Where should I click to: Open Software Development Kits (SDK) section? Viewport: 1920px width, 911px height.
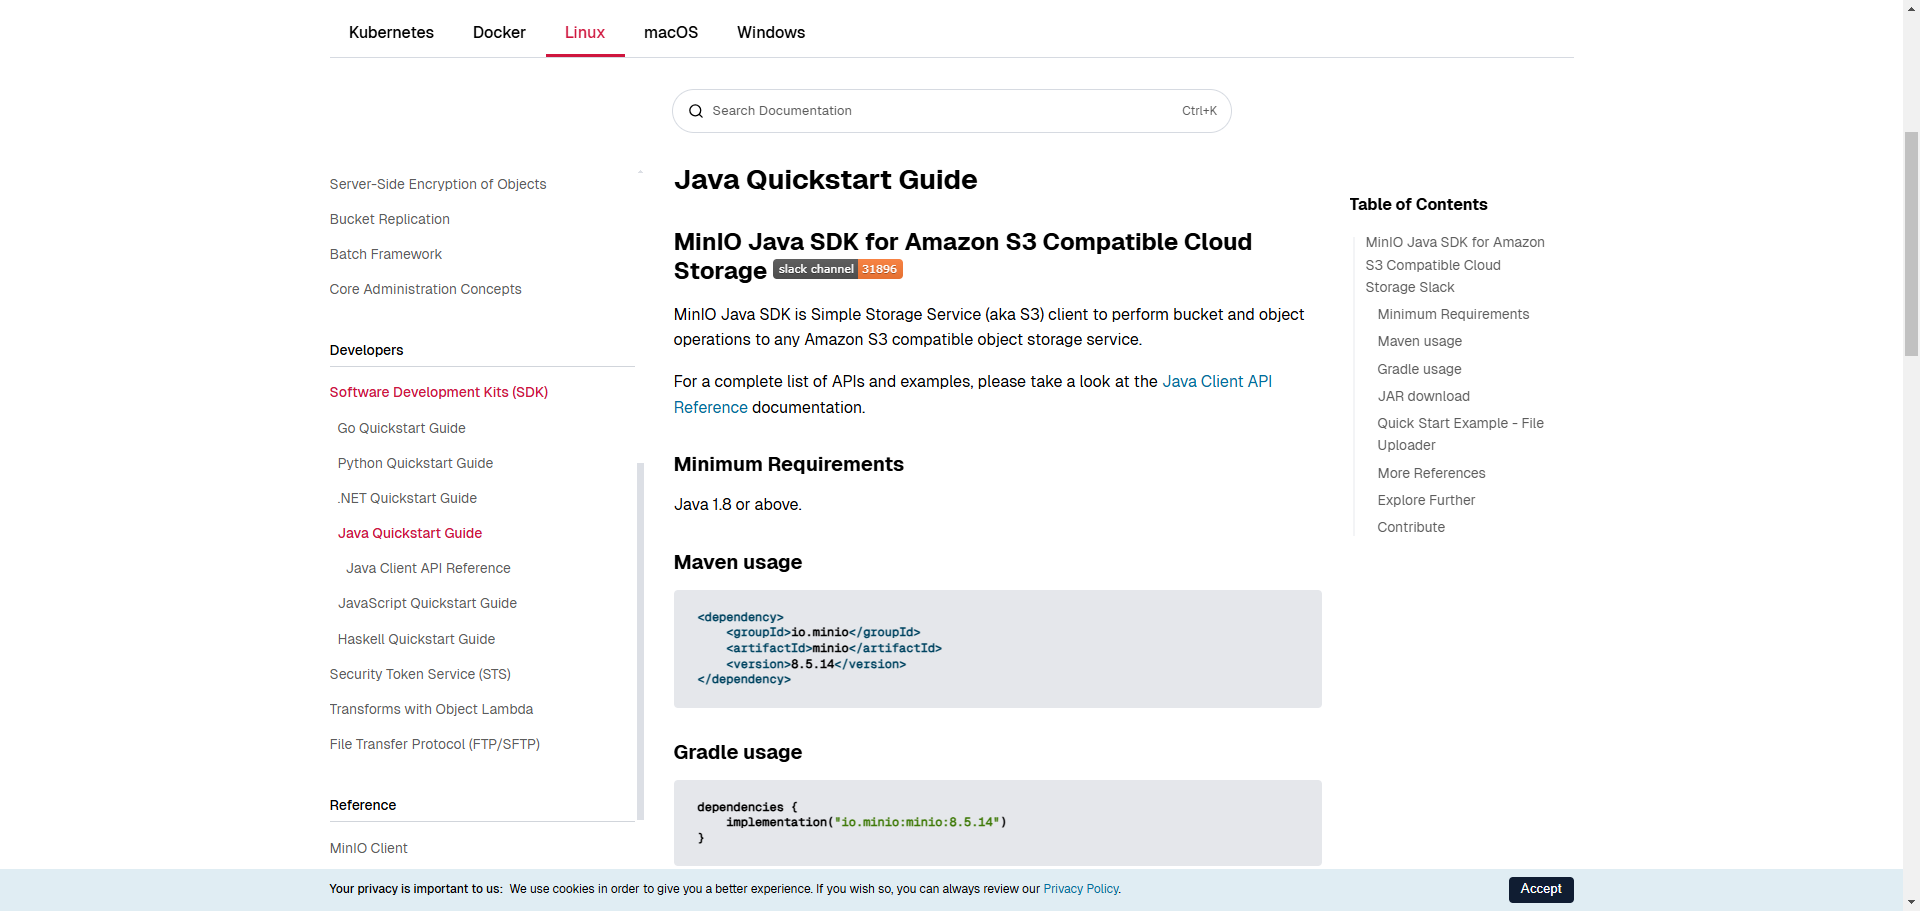[x=439, y=392]
